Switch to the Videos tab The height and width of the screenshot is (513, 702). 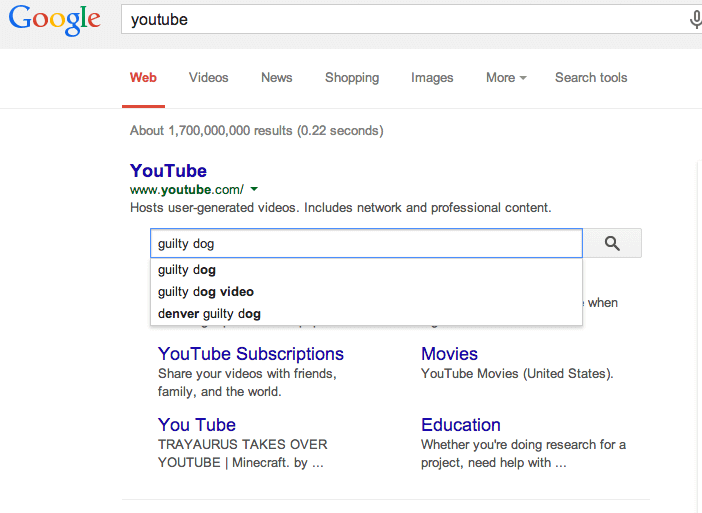tap(208, 77)
